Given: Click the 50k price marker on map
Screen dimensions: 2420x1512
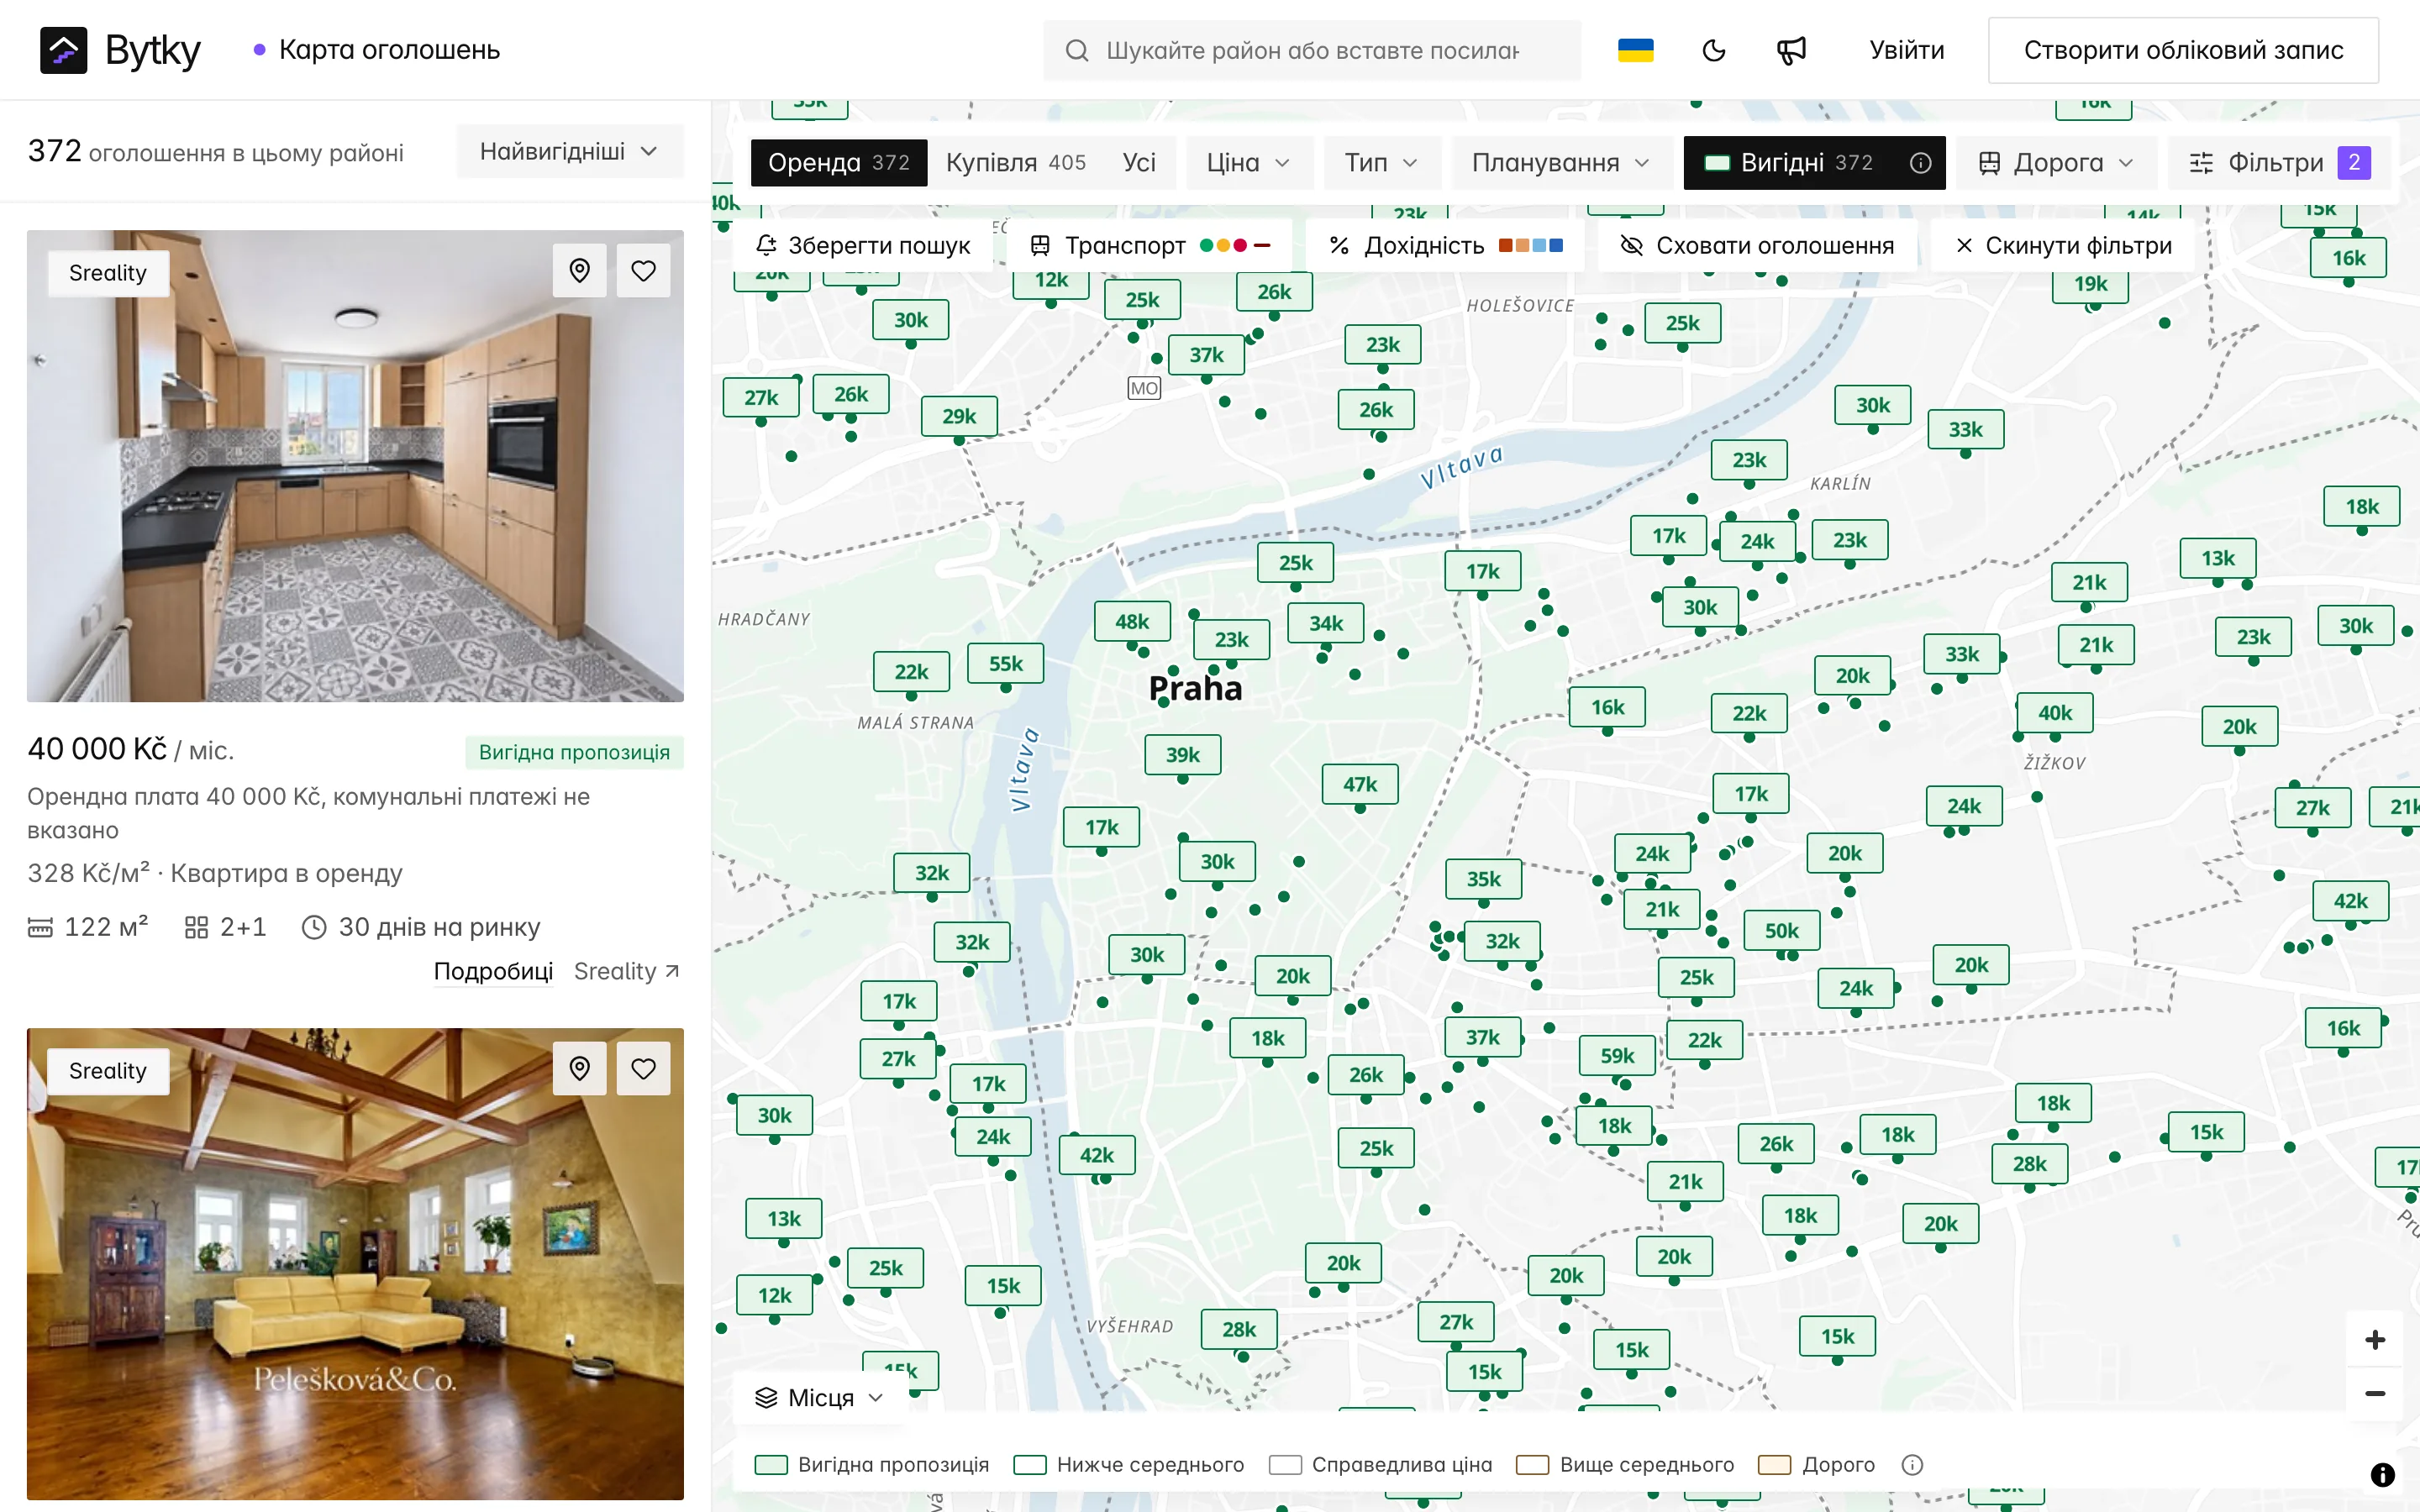Looking at the screenshot, I should tap(1782, 930).
